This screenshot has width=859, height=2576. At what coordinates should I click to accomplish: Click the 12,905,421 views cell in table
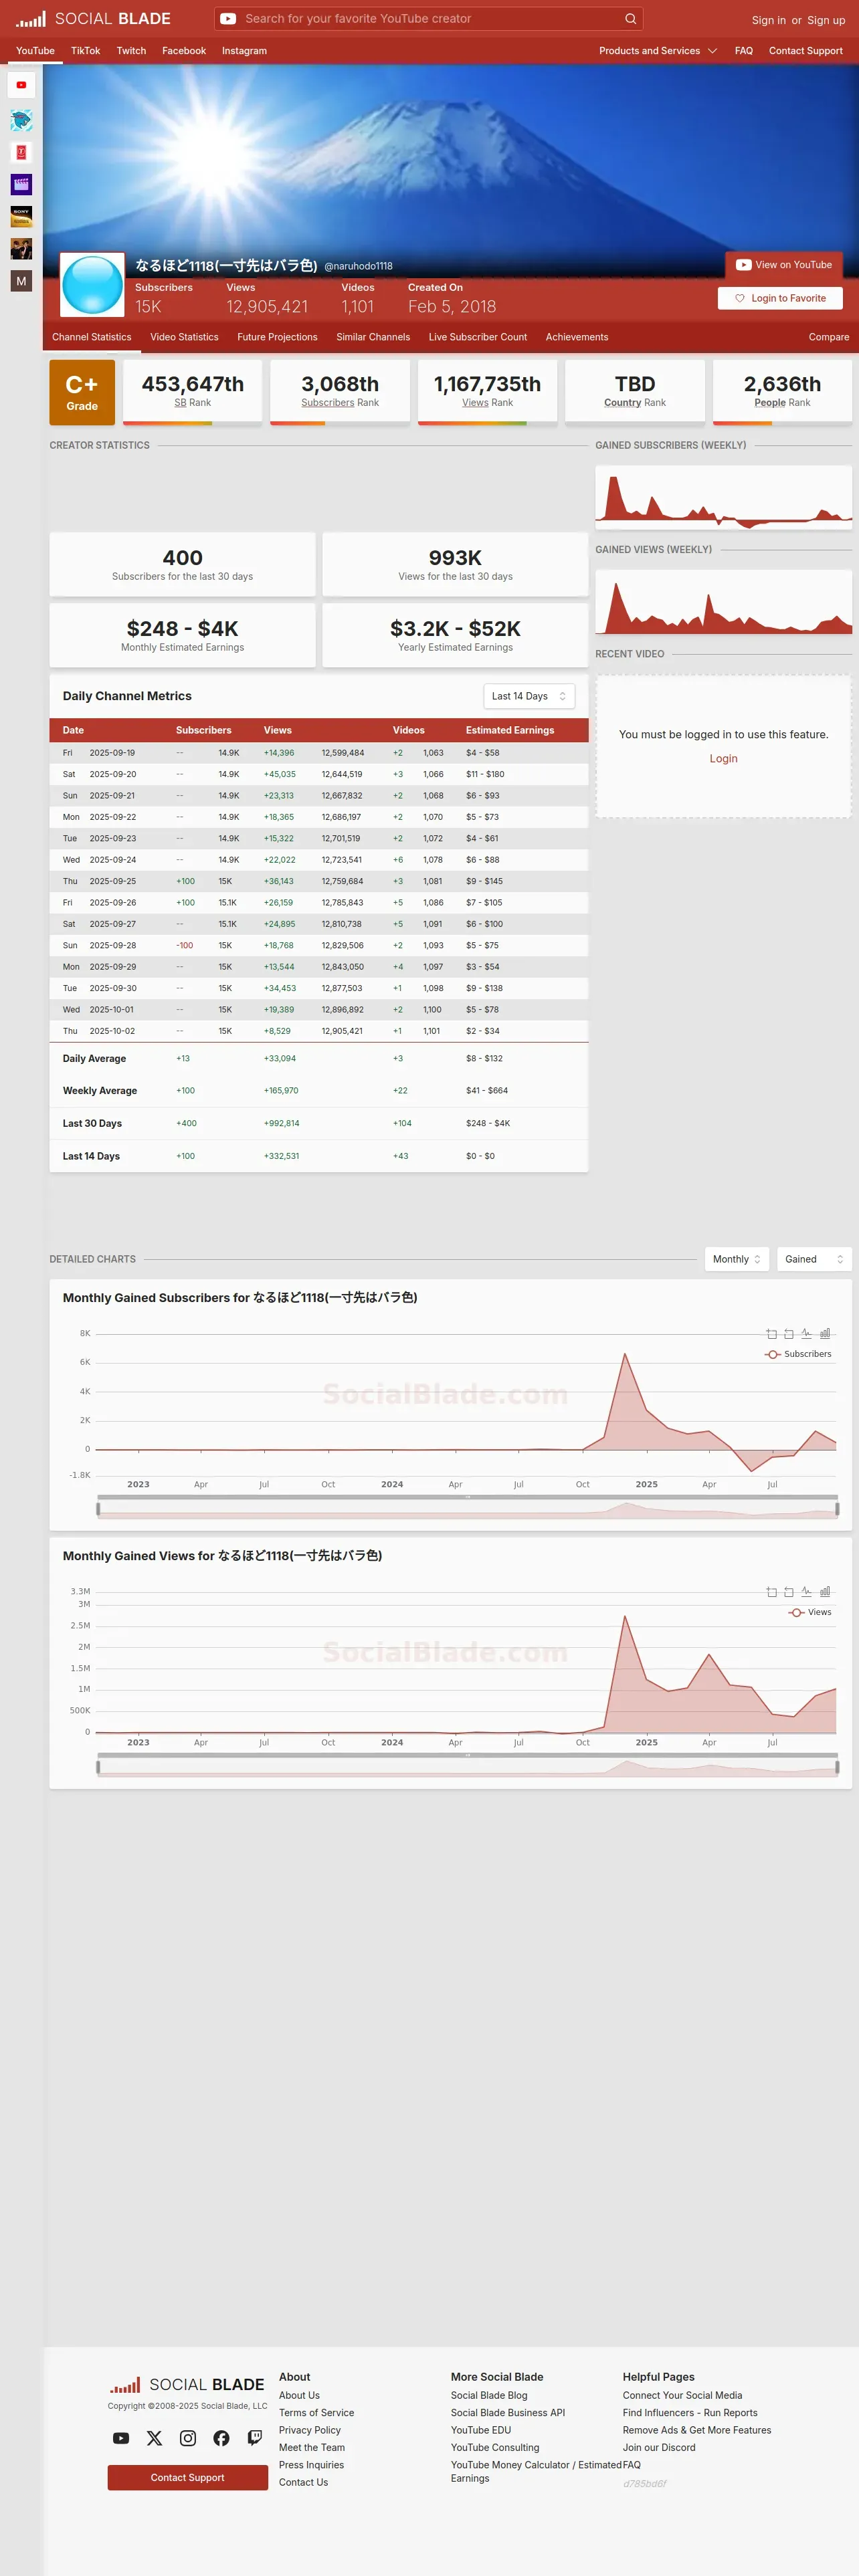(x=342, y=1031)
